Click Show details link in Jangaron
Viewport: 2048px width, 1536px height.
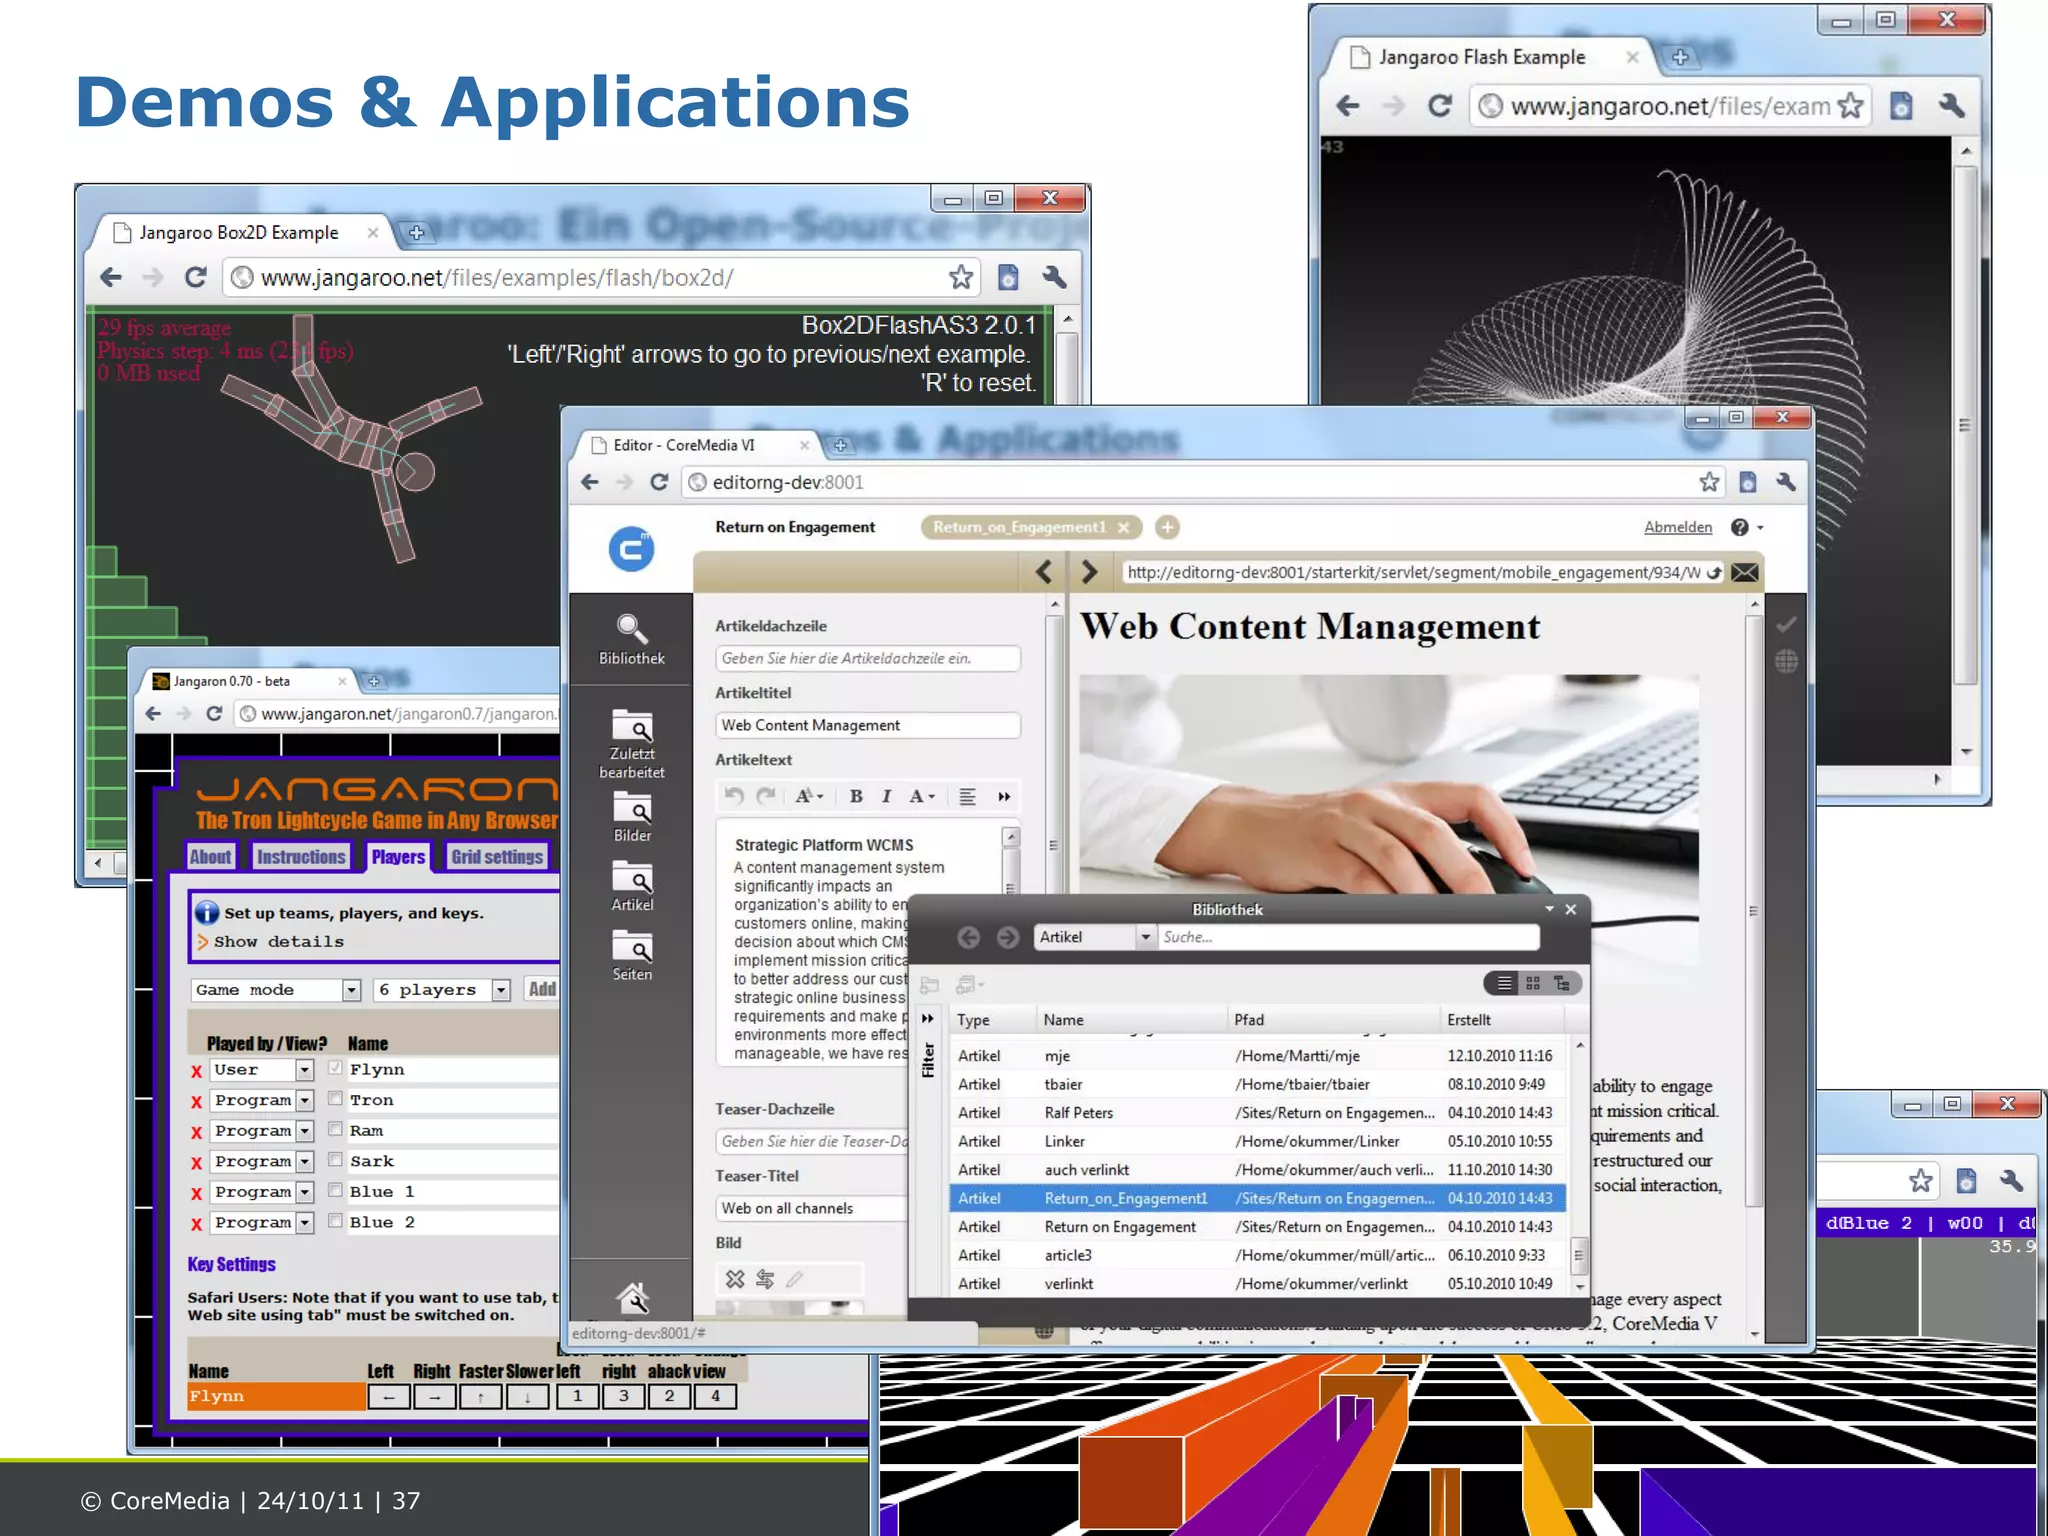point(277,941)
